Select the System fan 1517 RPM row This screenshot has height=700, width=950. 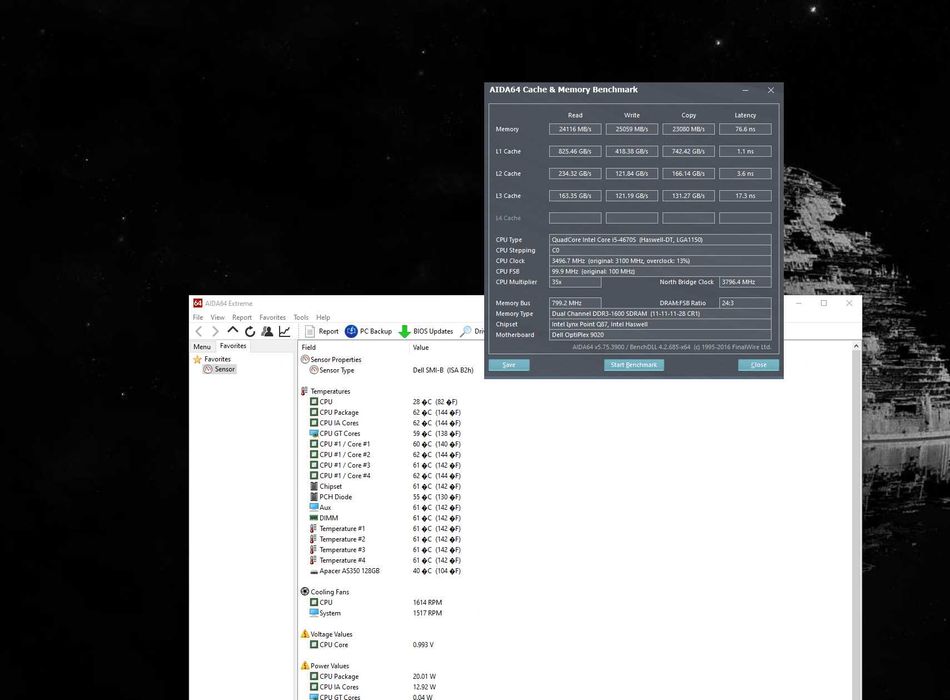[x=376, y=613]
